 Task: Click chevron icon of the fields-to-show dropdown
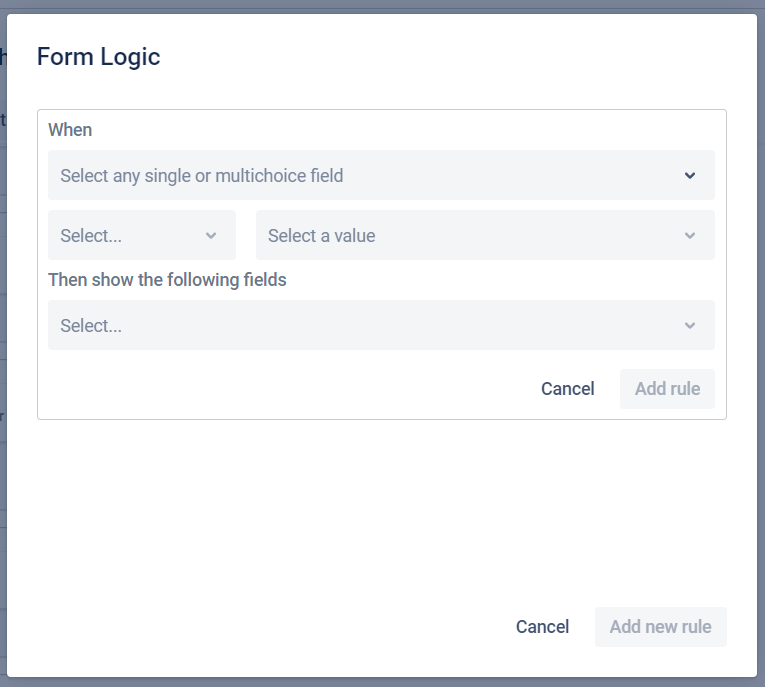(689, 326)
